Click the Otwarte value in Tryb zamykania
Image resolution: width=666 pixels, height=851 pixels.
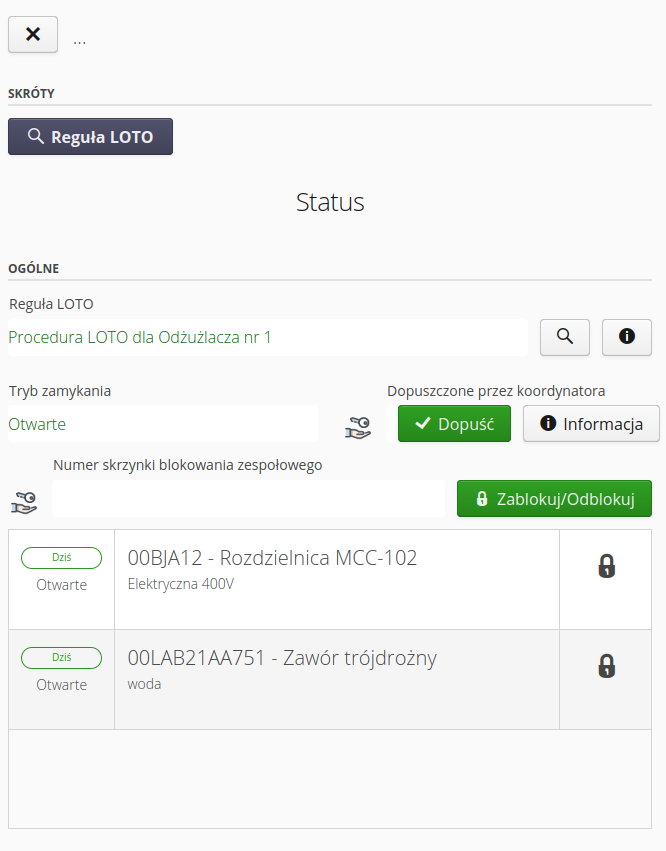pyautogui.click(x=37, y=424)
